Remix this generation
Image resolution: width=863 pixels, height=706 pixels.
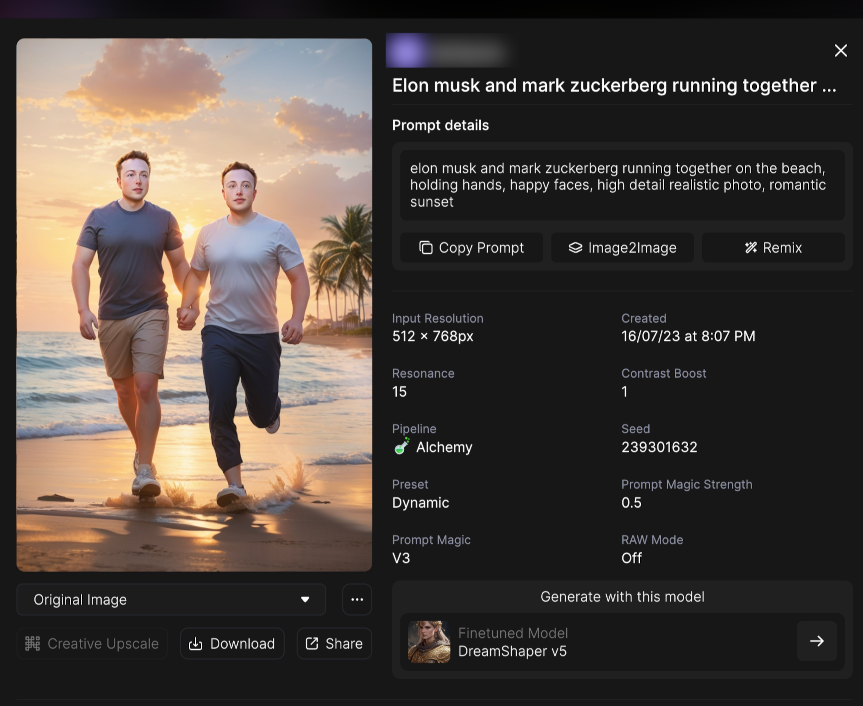(x=773, y=248)
